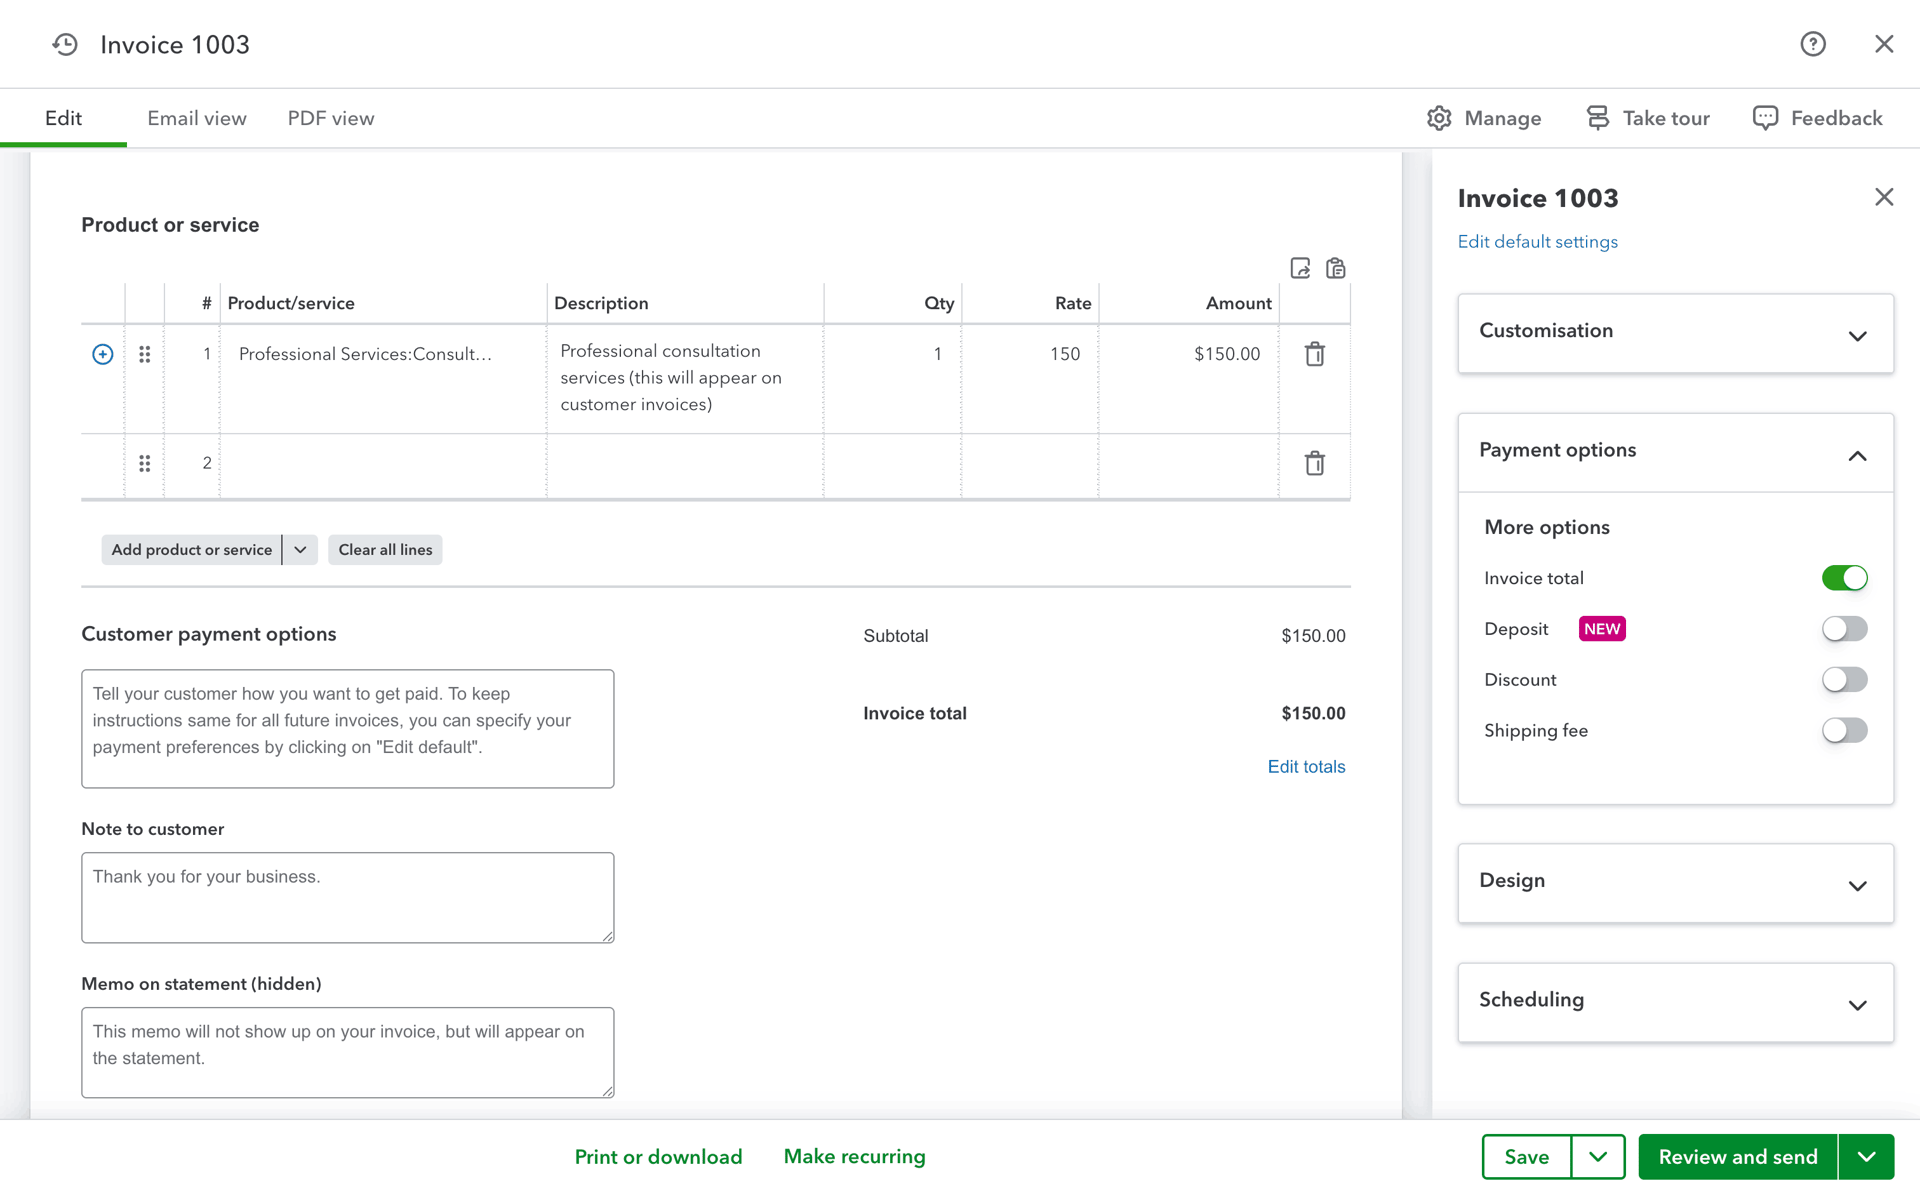The width and height of the screenshot is (1920, 1200).
Task: Click the Note to customer text box
Action: [x=348, y=898]
